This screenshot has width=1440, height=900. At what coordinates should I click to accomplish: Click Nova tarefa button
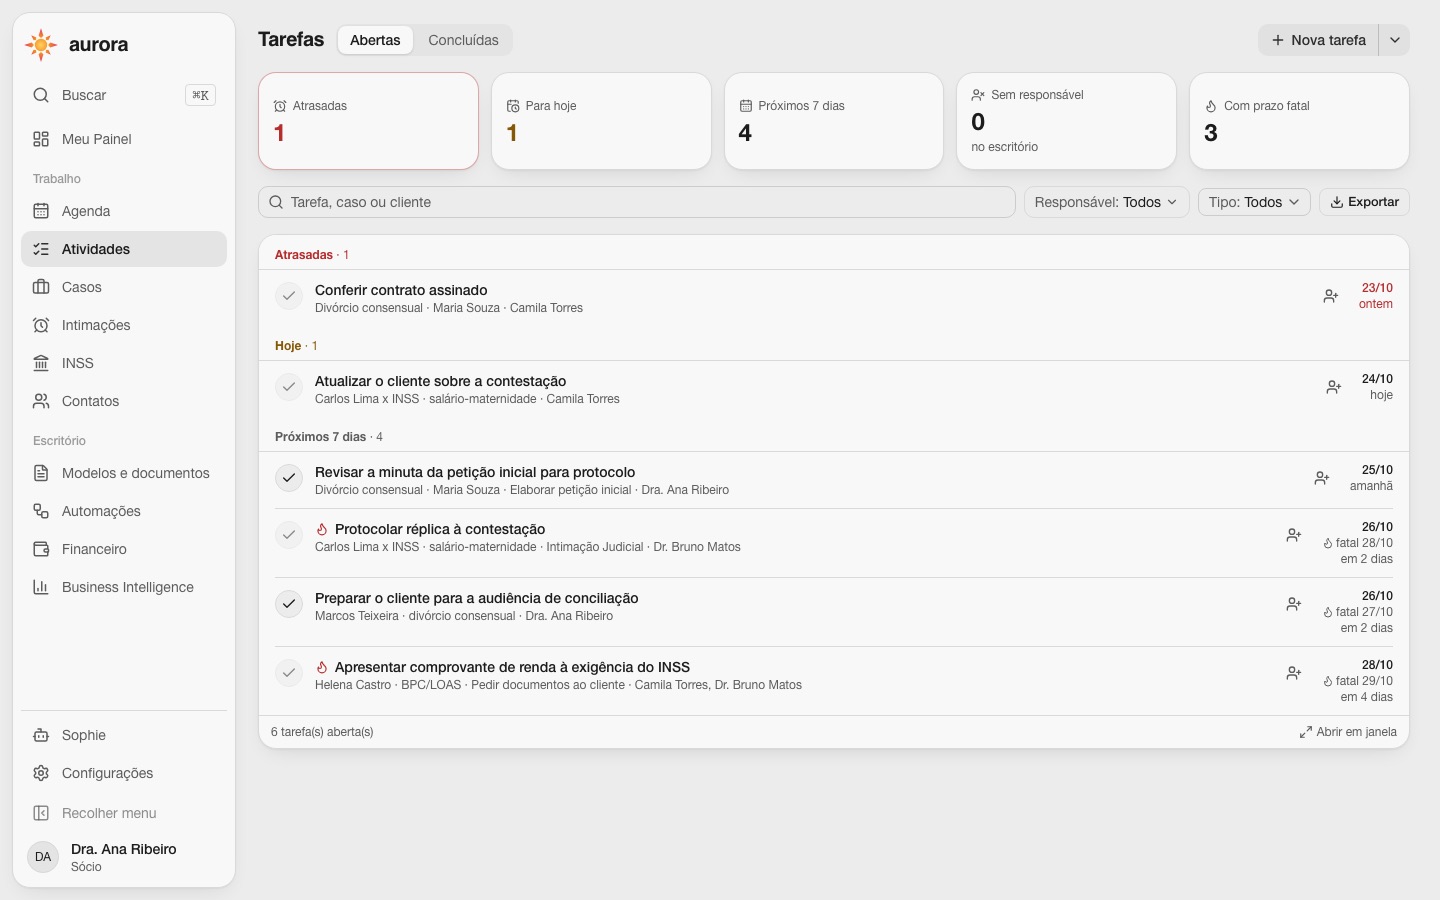click(1318, 40)
